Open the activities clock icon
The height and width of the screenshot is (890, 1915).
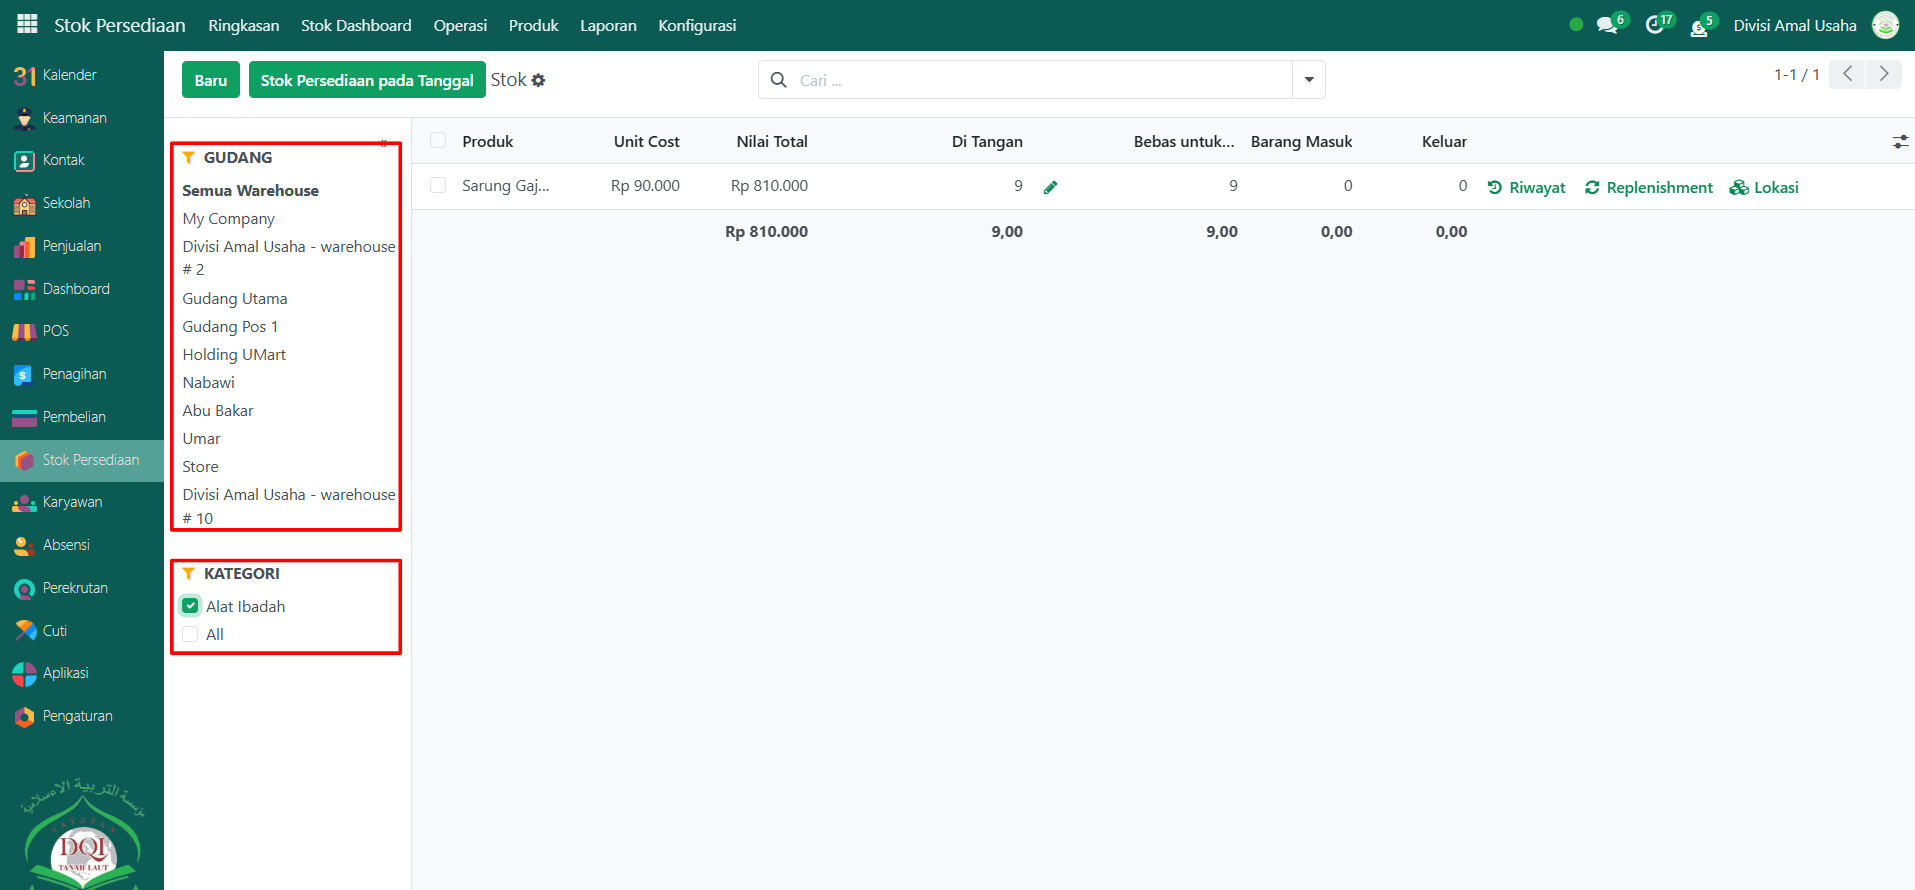[1655, 25]
